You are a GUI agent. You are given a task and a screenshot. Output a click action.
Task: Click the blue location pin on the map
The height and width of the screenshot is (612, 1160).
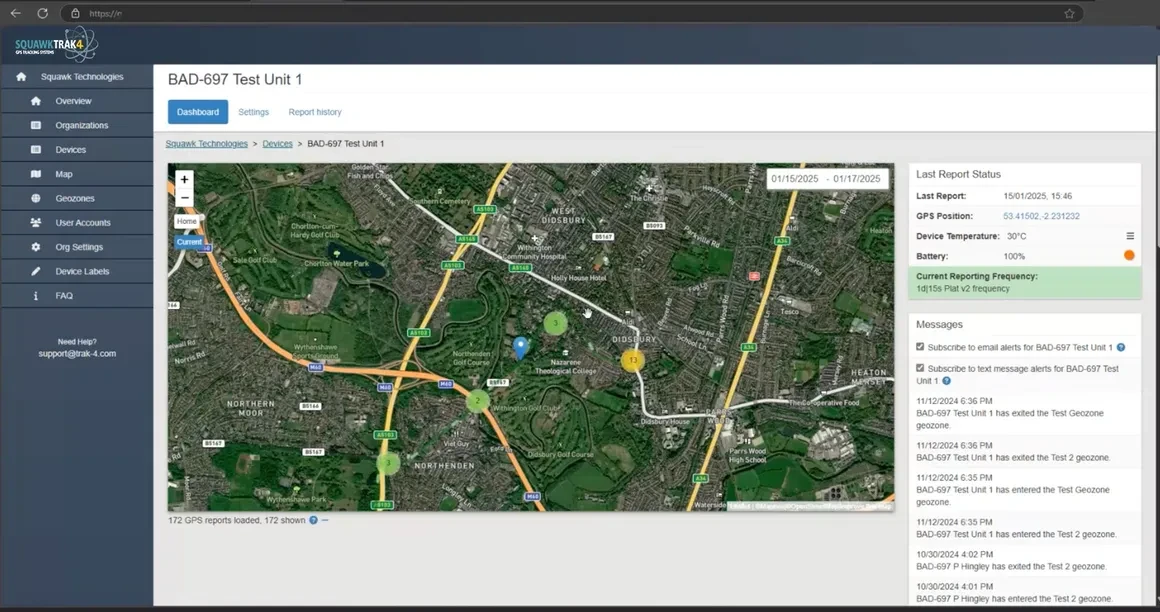[x=521, y=348]
